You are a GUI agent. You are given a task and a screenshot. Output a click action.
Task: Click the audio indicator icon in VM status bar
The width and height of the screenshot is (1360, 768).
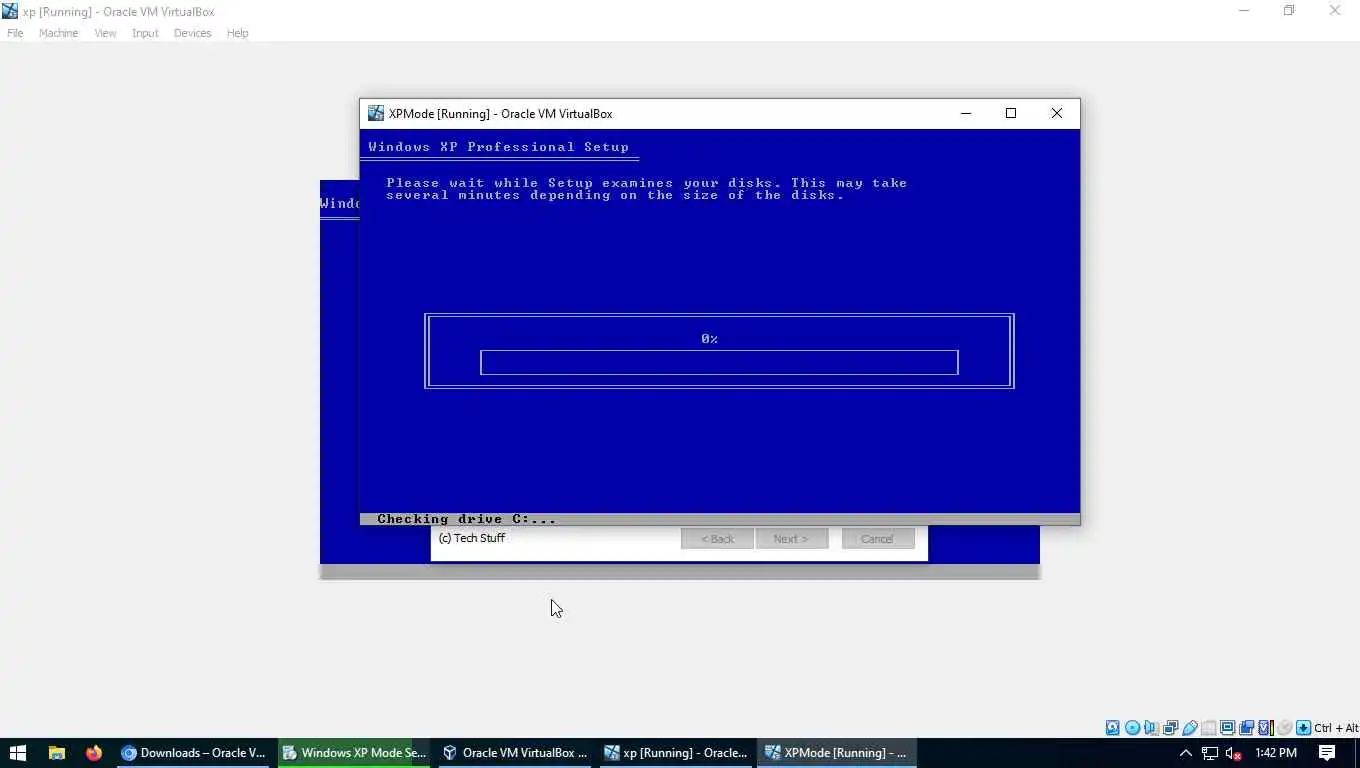(x=1151, y=728)
